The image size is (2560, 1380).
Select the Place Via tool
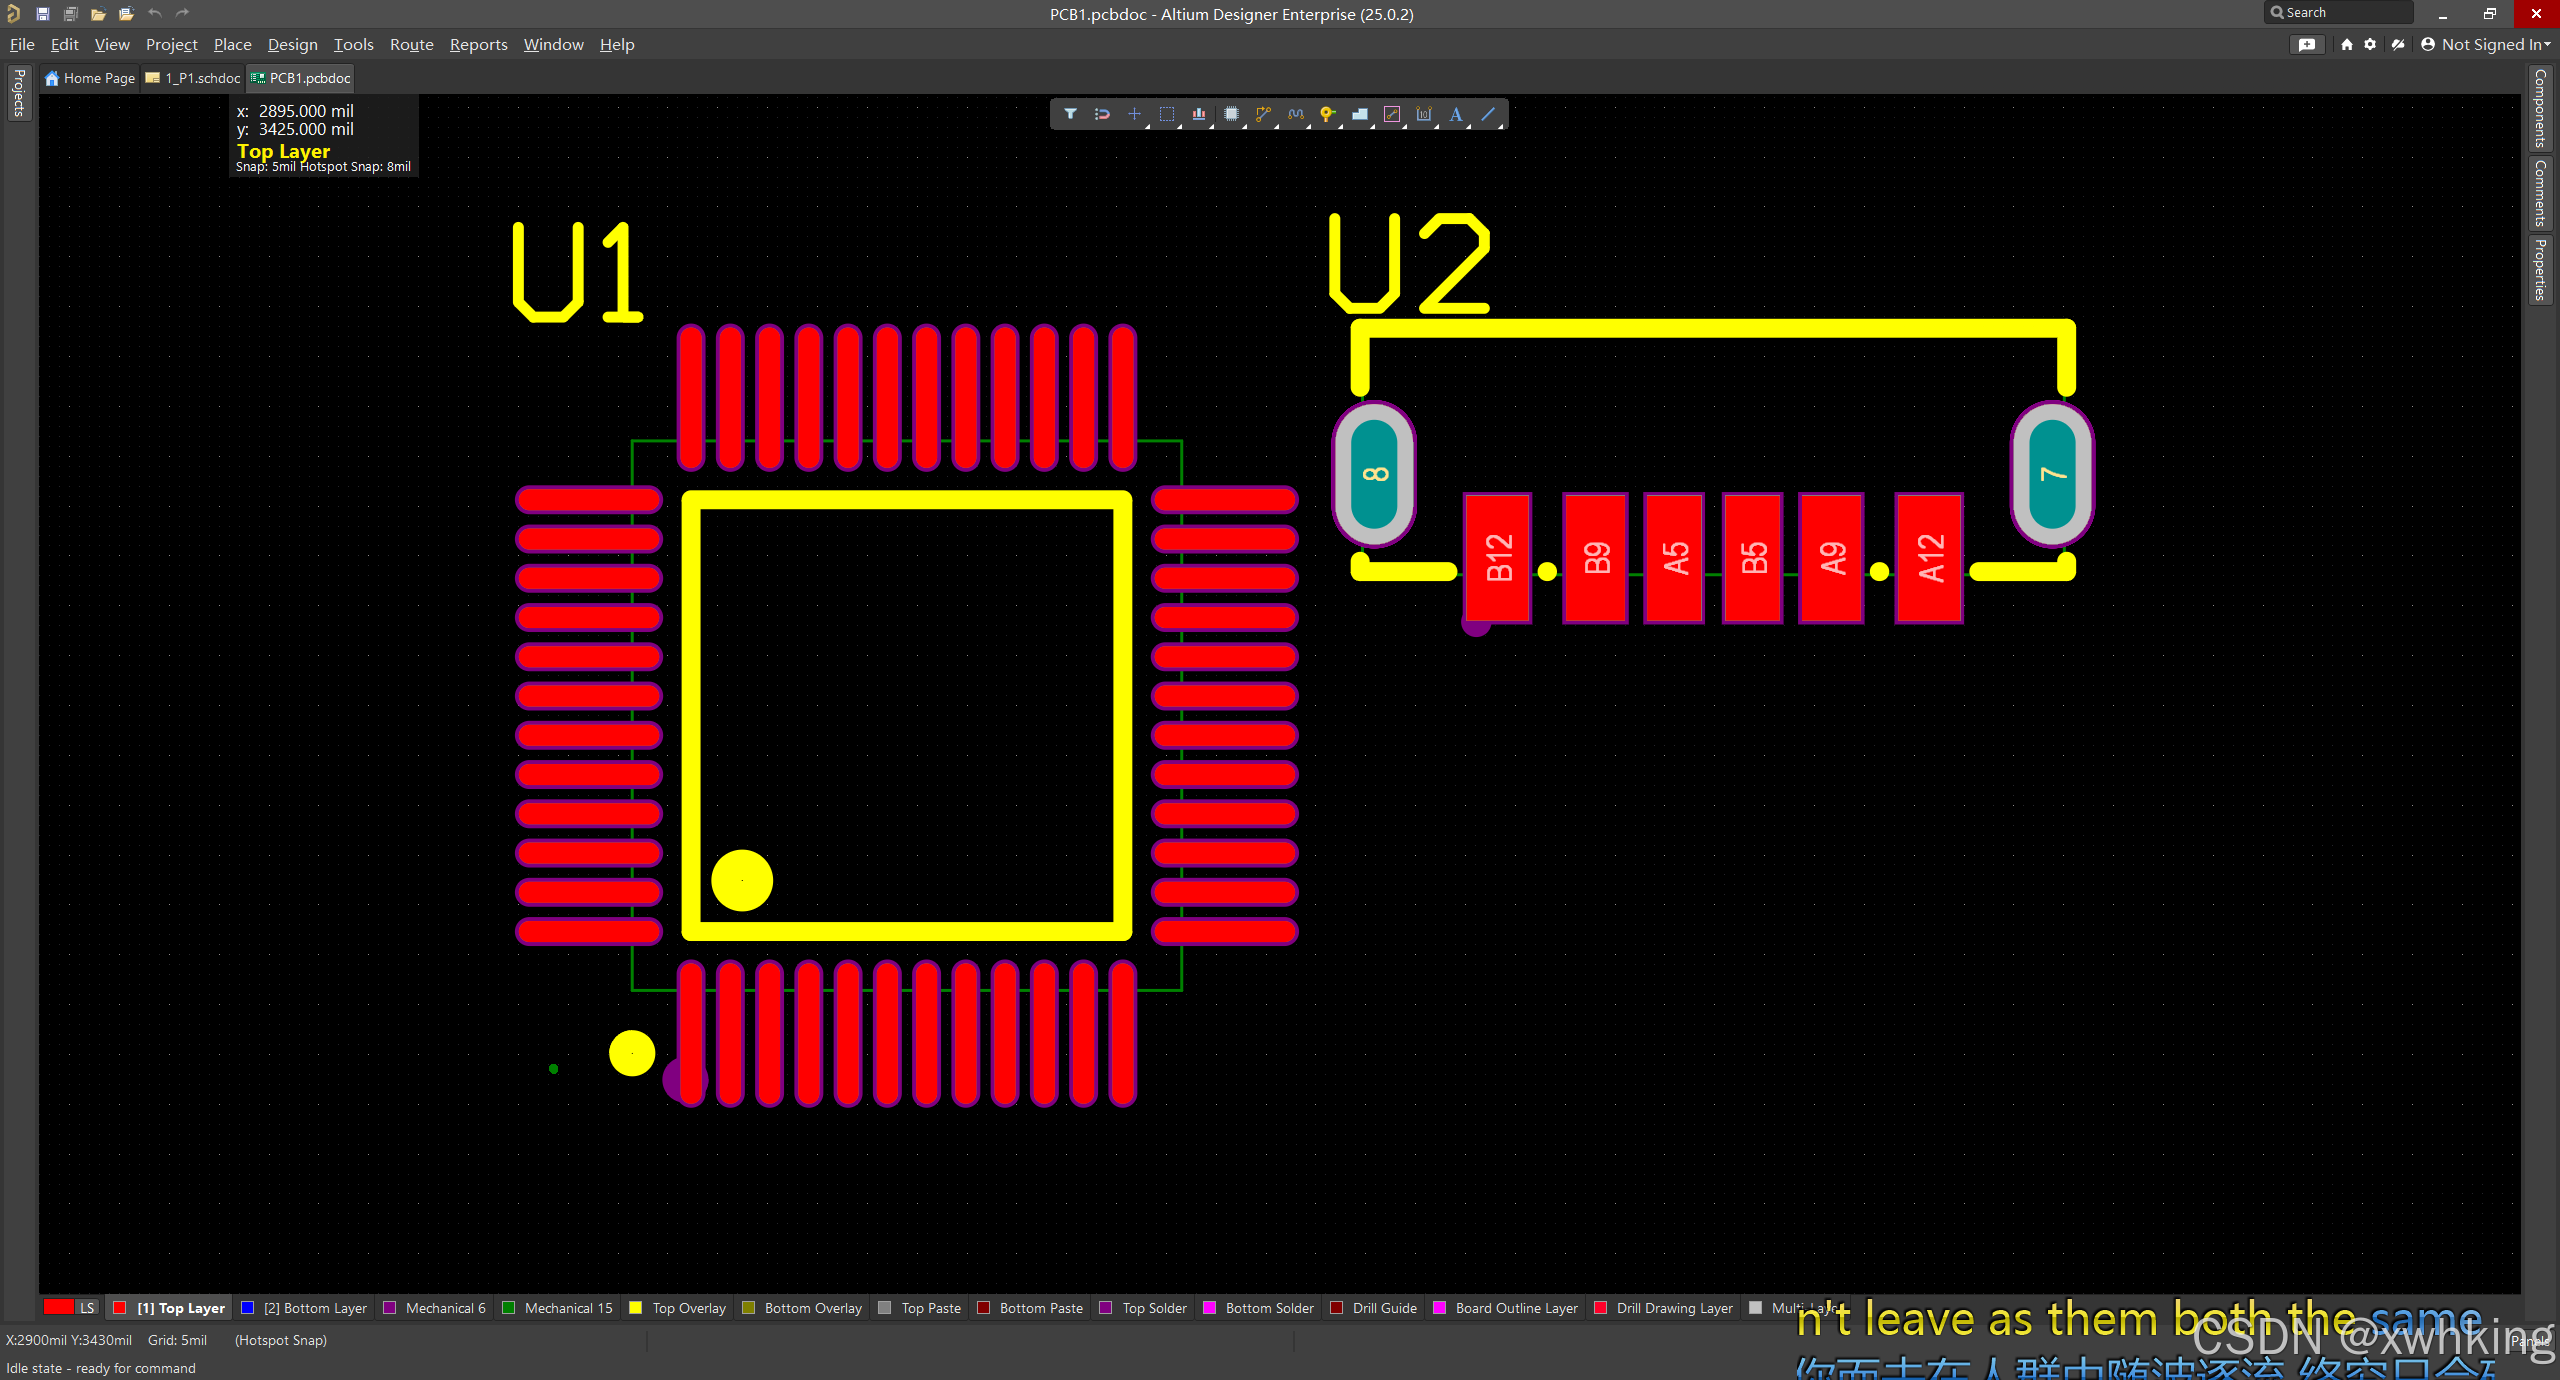pos(1327,114)
